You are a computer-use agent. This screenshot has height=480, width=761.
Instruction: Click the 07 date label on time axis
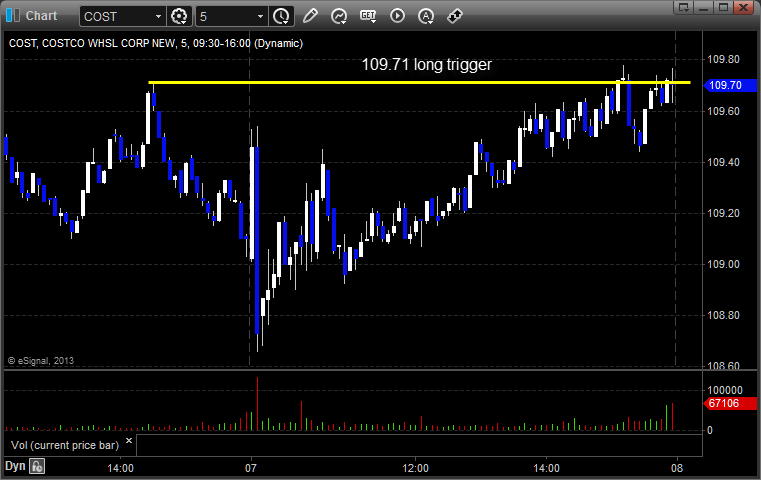click(250, 468)
